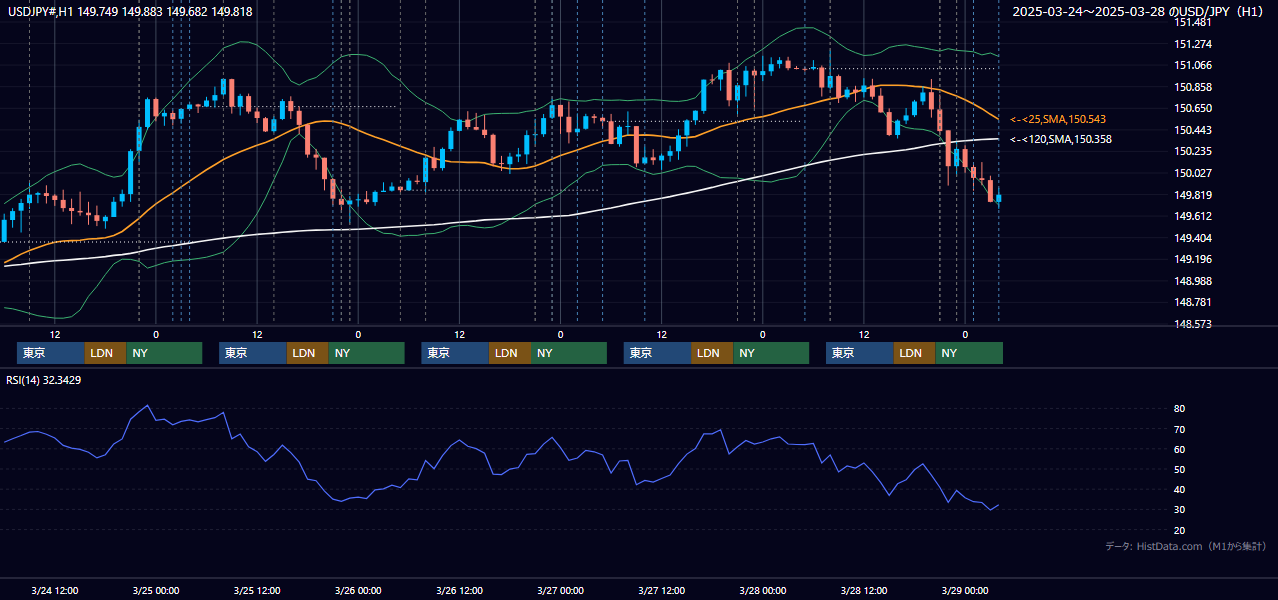Screen dimensions: 1278x600
Task: Click the LDN session box for 3/26
Action: [x=510, y=353]
